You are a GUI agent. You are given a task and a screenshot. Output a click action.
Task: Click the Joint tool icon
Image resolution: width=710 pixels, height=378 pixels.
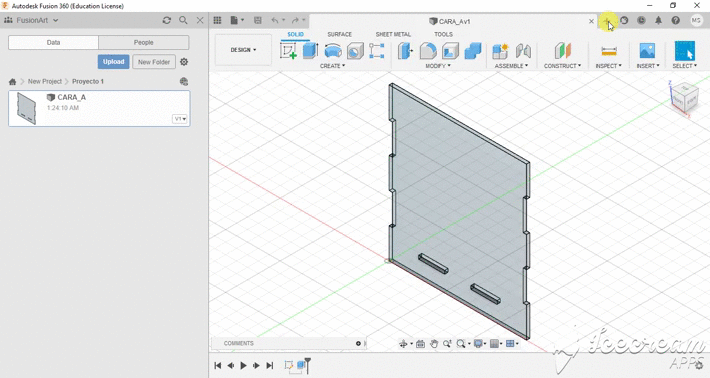[523, 51]
